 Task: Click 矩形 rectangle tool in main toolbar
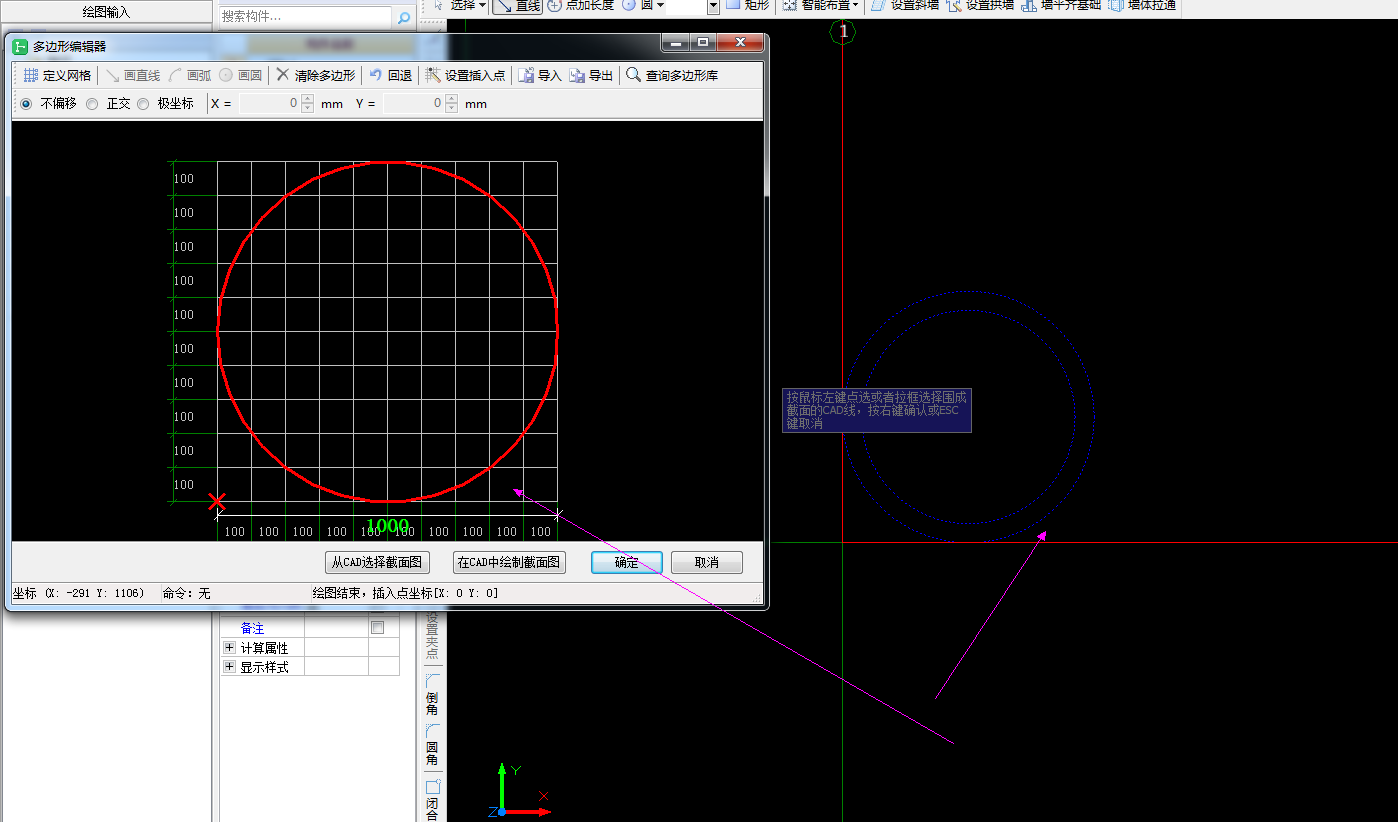[748, 5]
